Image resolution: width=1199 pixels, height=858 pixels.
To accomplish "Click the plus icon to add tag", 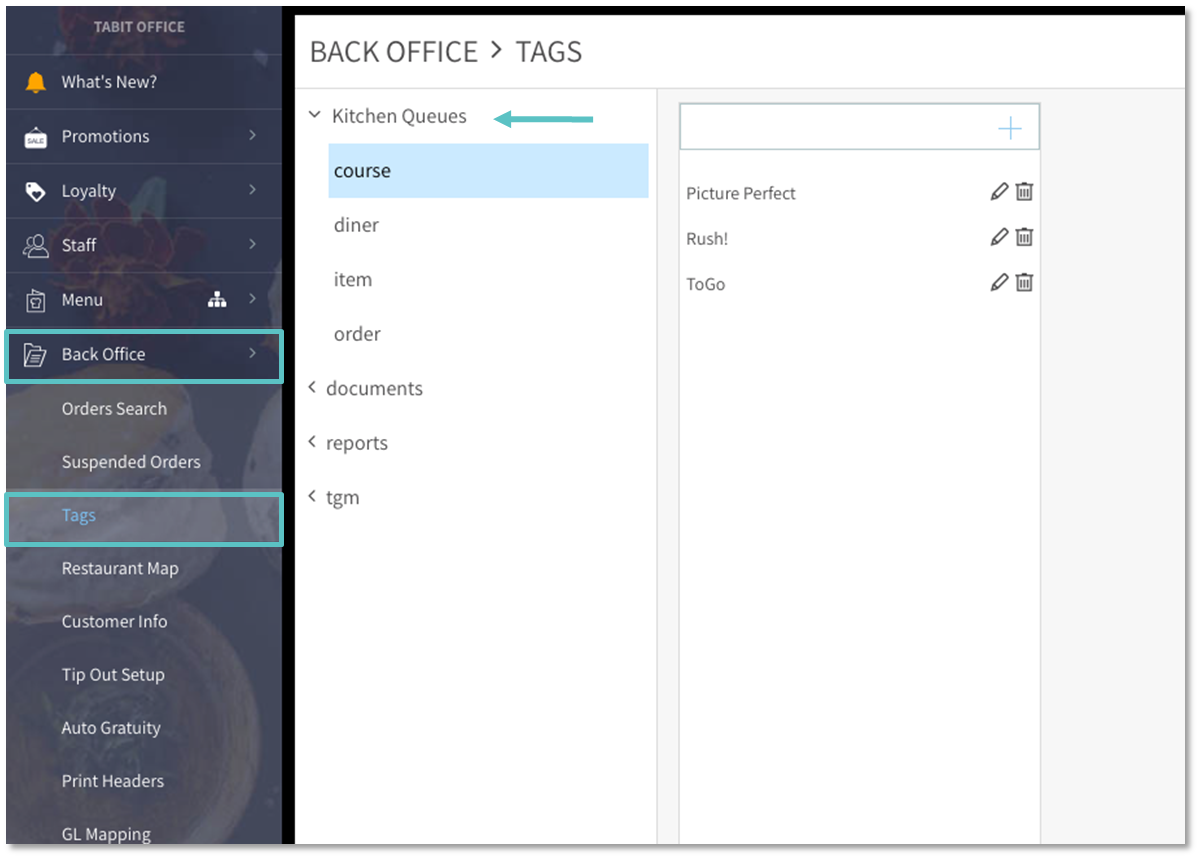I will [x=1010, y=128].
